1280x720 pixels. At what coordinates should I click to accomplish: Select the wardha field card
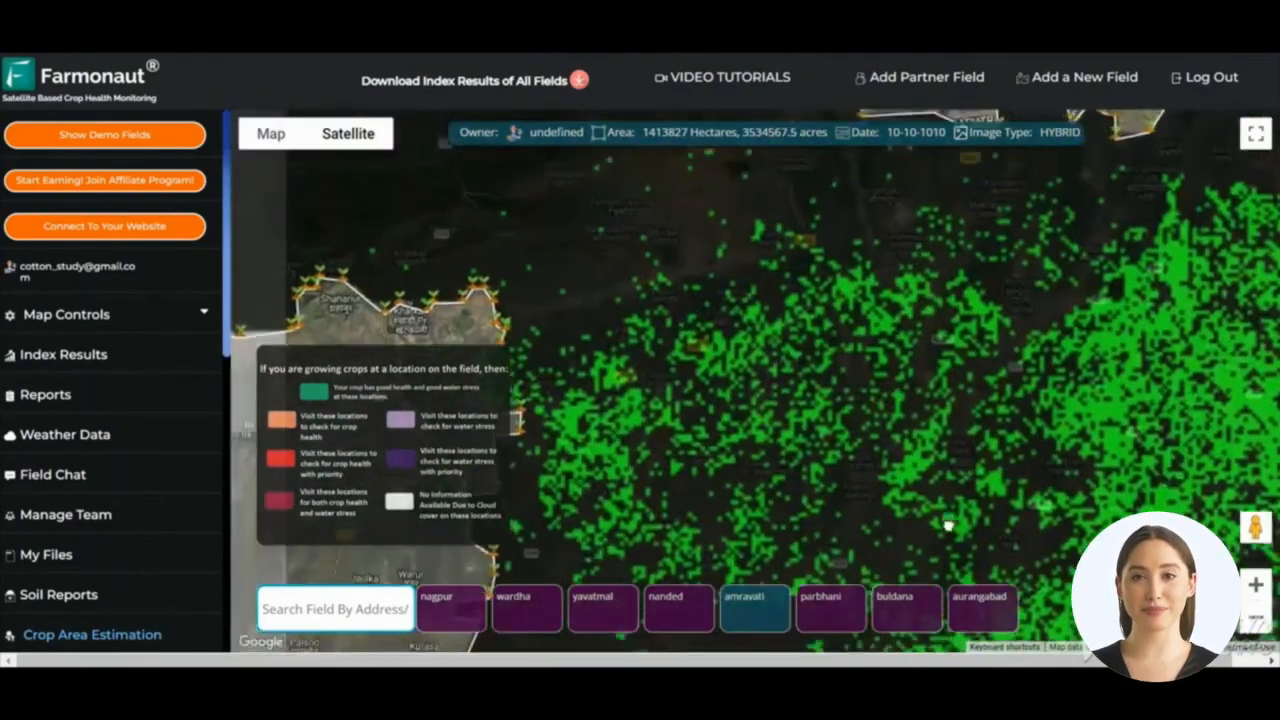[x=527, y=608]
